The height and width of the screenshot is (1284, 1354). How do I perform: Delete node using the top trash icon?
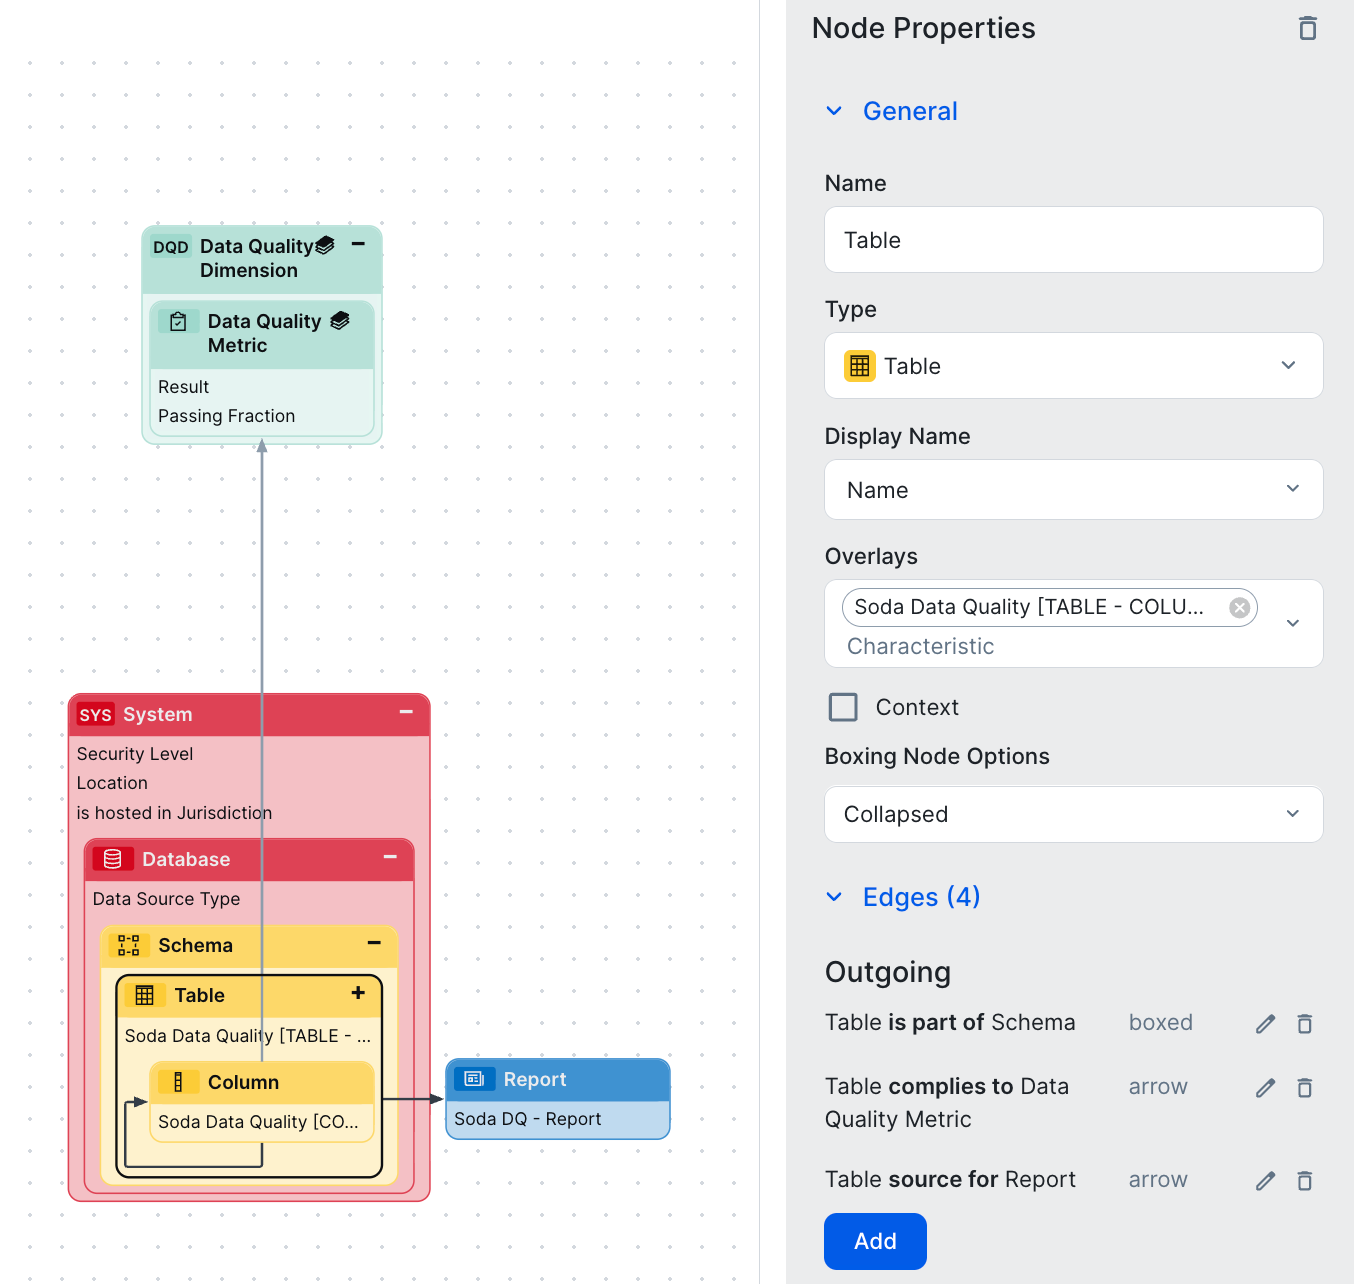click(1307, 28)
